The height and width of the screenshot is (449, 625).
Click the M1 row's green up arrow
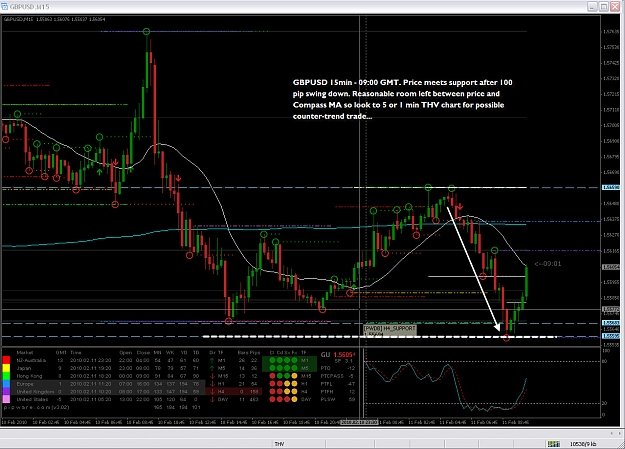click(x=212, y=360)
